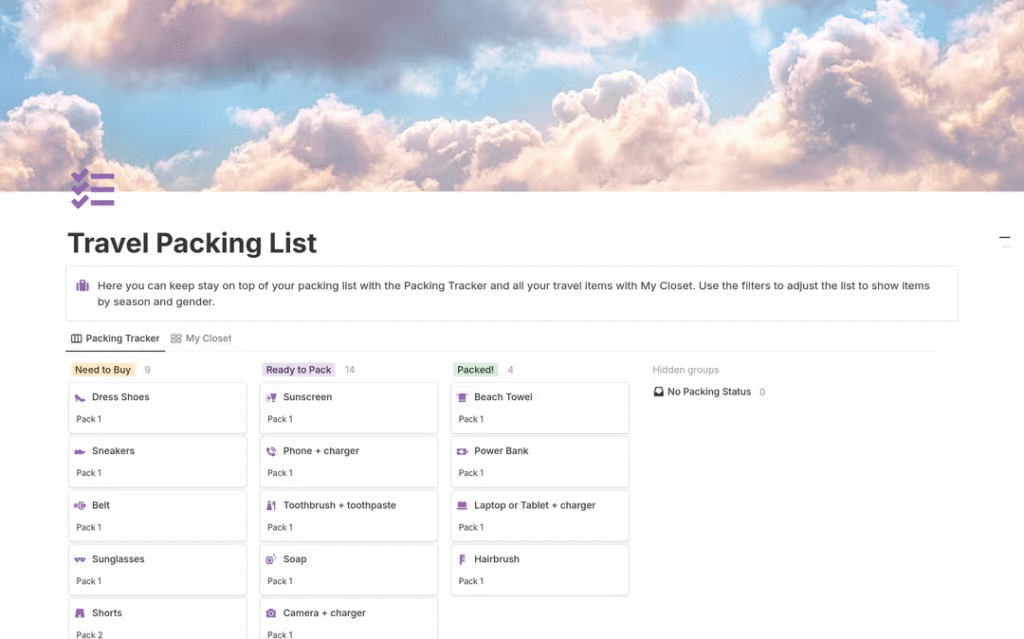Click the Belt card icon
The image size is (1024, 639).
(x=80, y=506)
